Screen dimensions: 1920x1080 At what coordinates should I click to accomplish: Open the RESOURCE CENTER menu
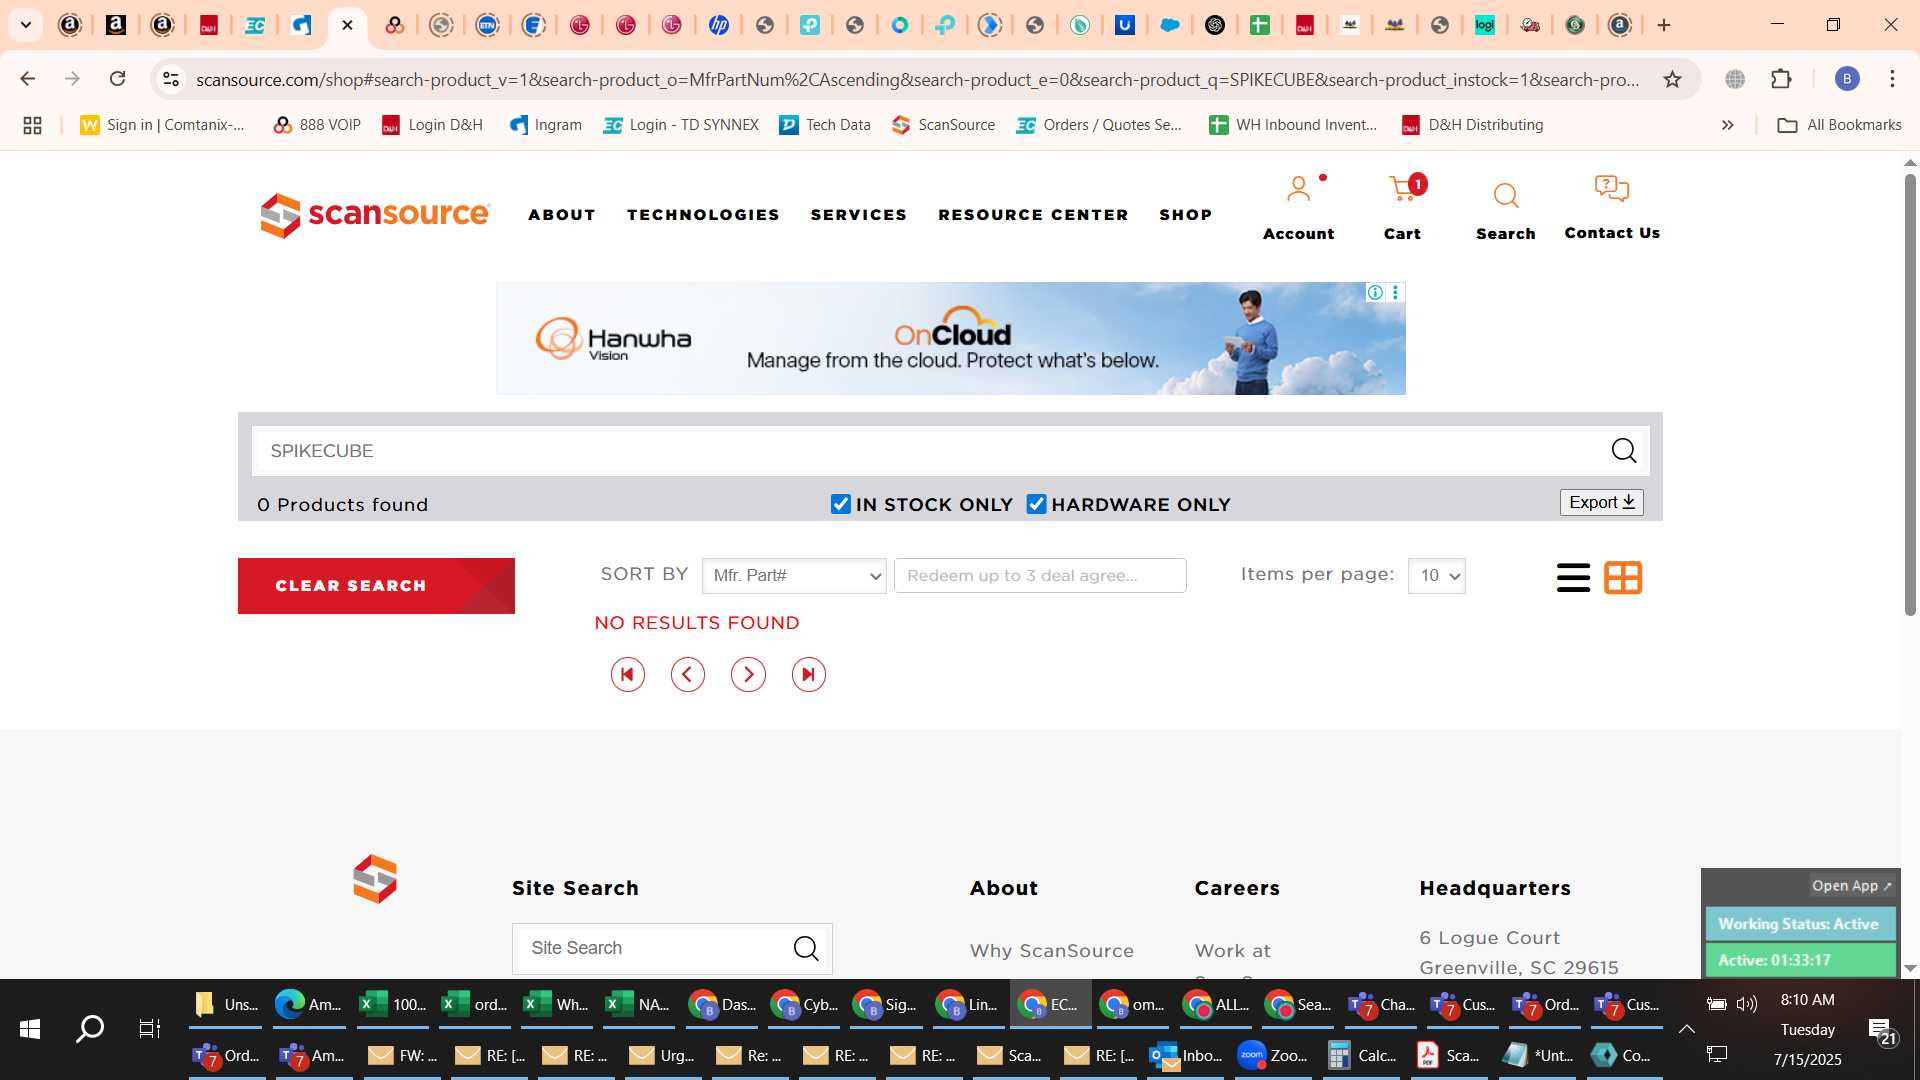[x=1033, y=215]
